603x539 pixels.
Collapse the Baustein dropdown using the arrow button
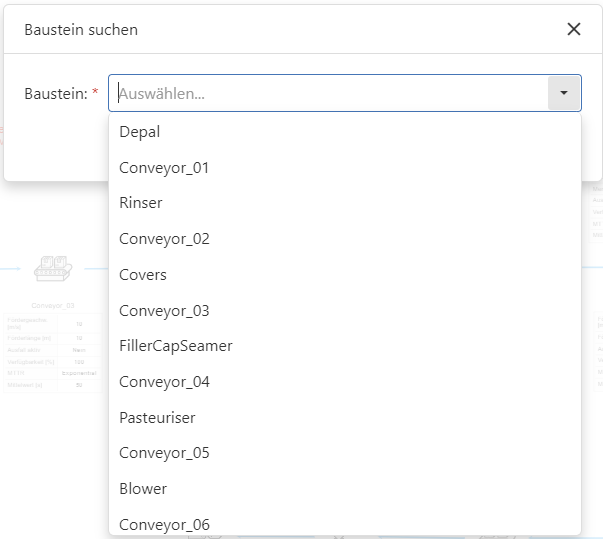pyautogui.click(x=564, y=93)
